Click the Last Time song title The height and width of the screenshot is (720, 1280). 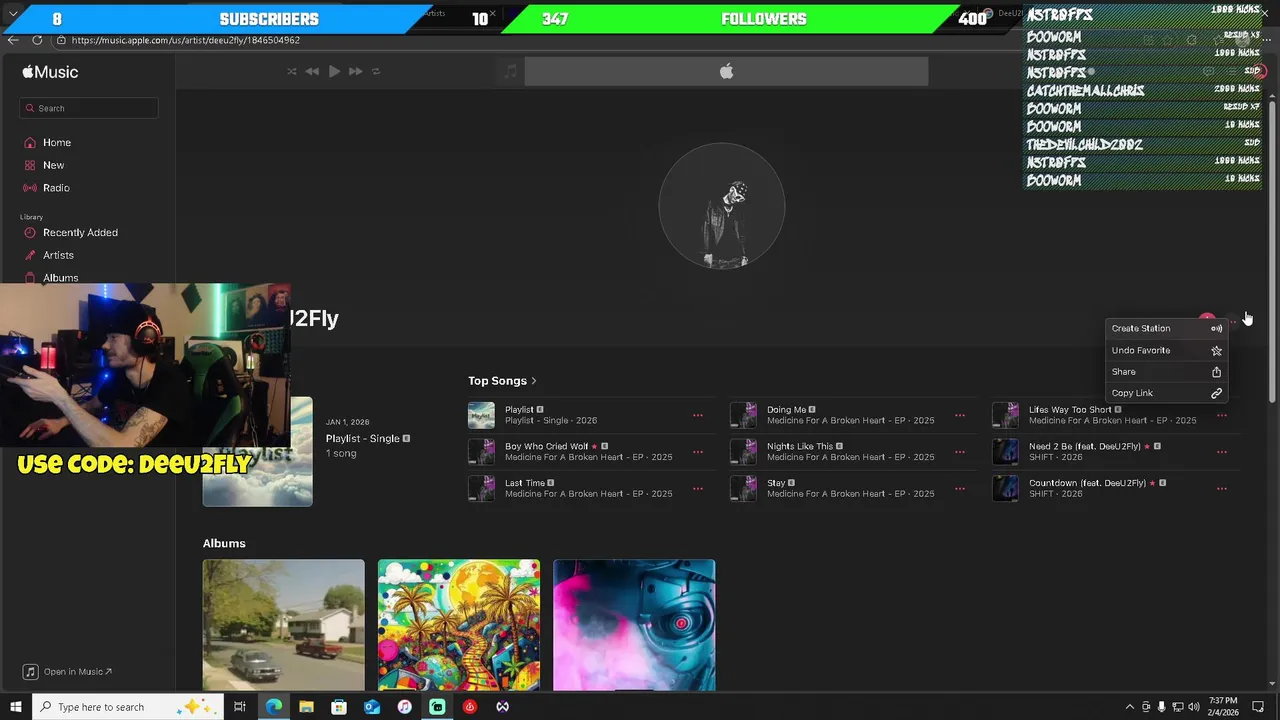(x=525, y=483)
